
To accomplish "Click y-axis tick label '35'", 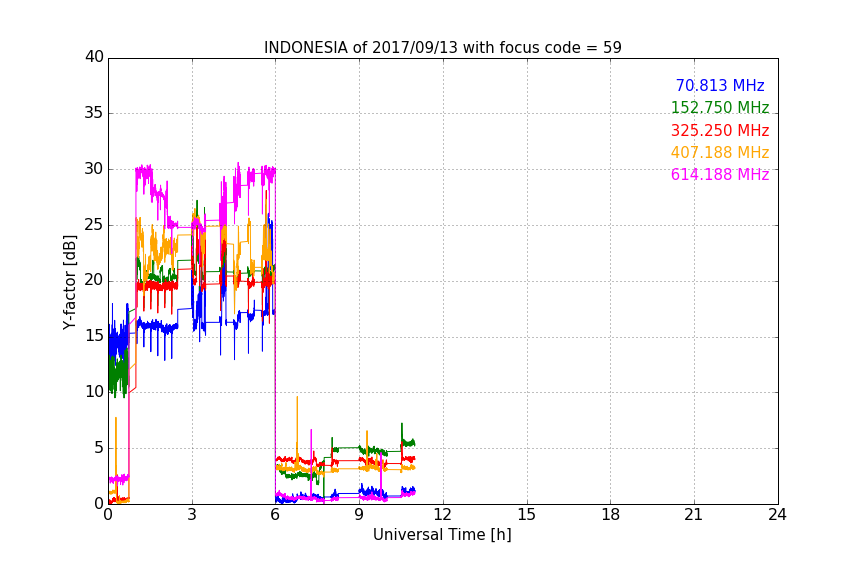I will (x=94, y=113).
